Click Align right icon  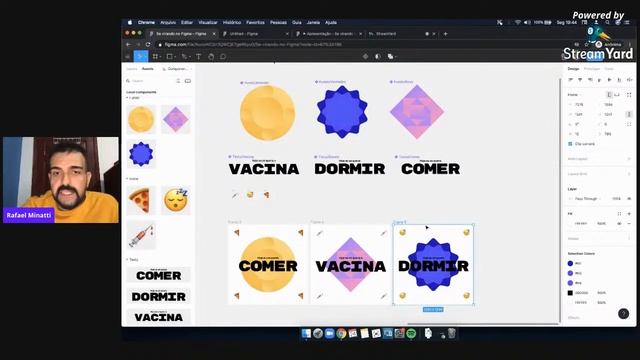[590, 80]
